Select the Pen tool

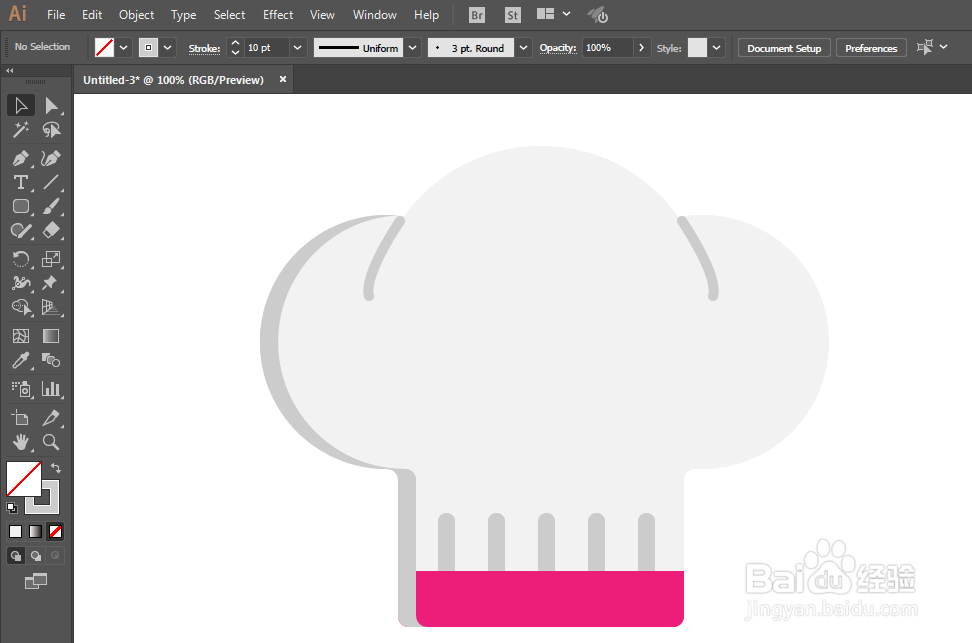[20, 159]
